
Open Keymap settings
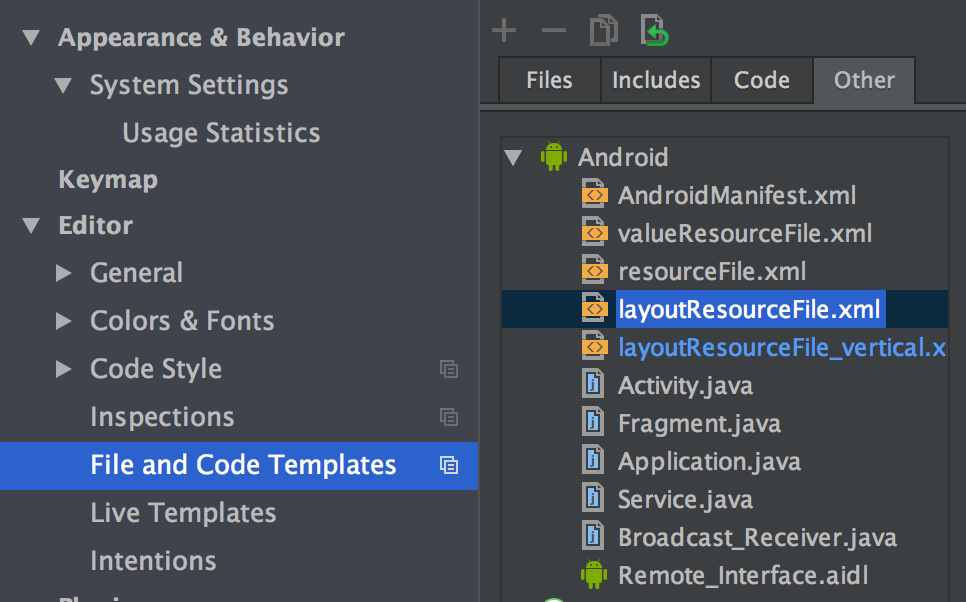coord(108,179)
